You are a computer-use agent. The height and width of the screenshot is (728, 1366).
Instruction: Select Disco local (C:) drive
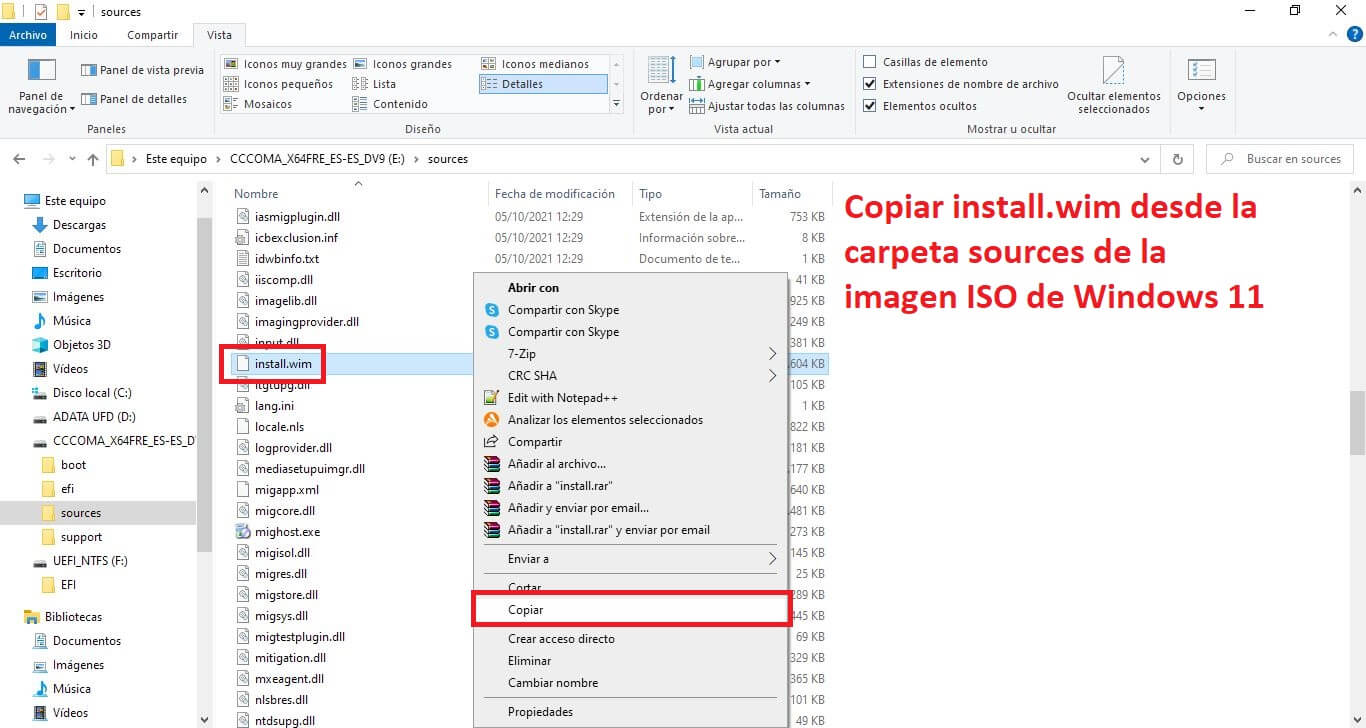point(92,393)
